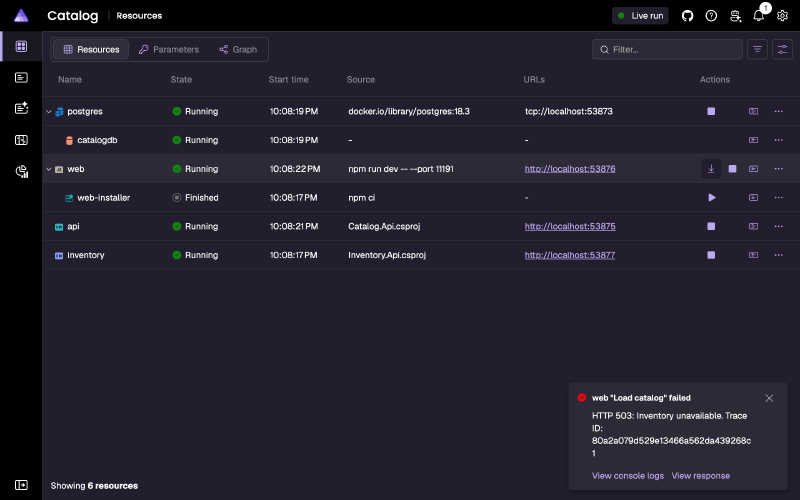Open console logs for web-installer row
Viewport: 800px width, 500px height.
tap(753, 197)
